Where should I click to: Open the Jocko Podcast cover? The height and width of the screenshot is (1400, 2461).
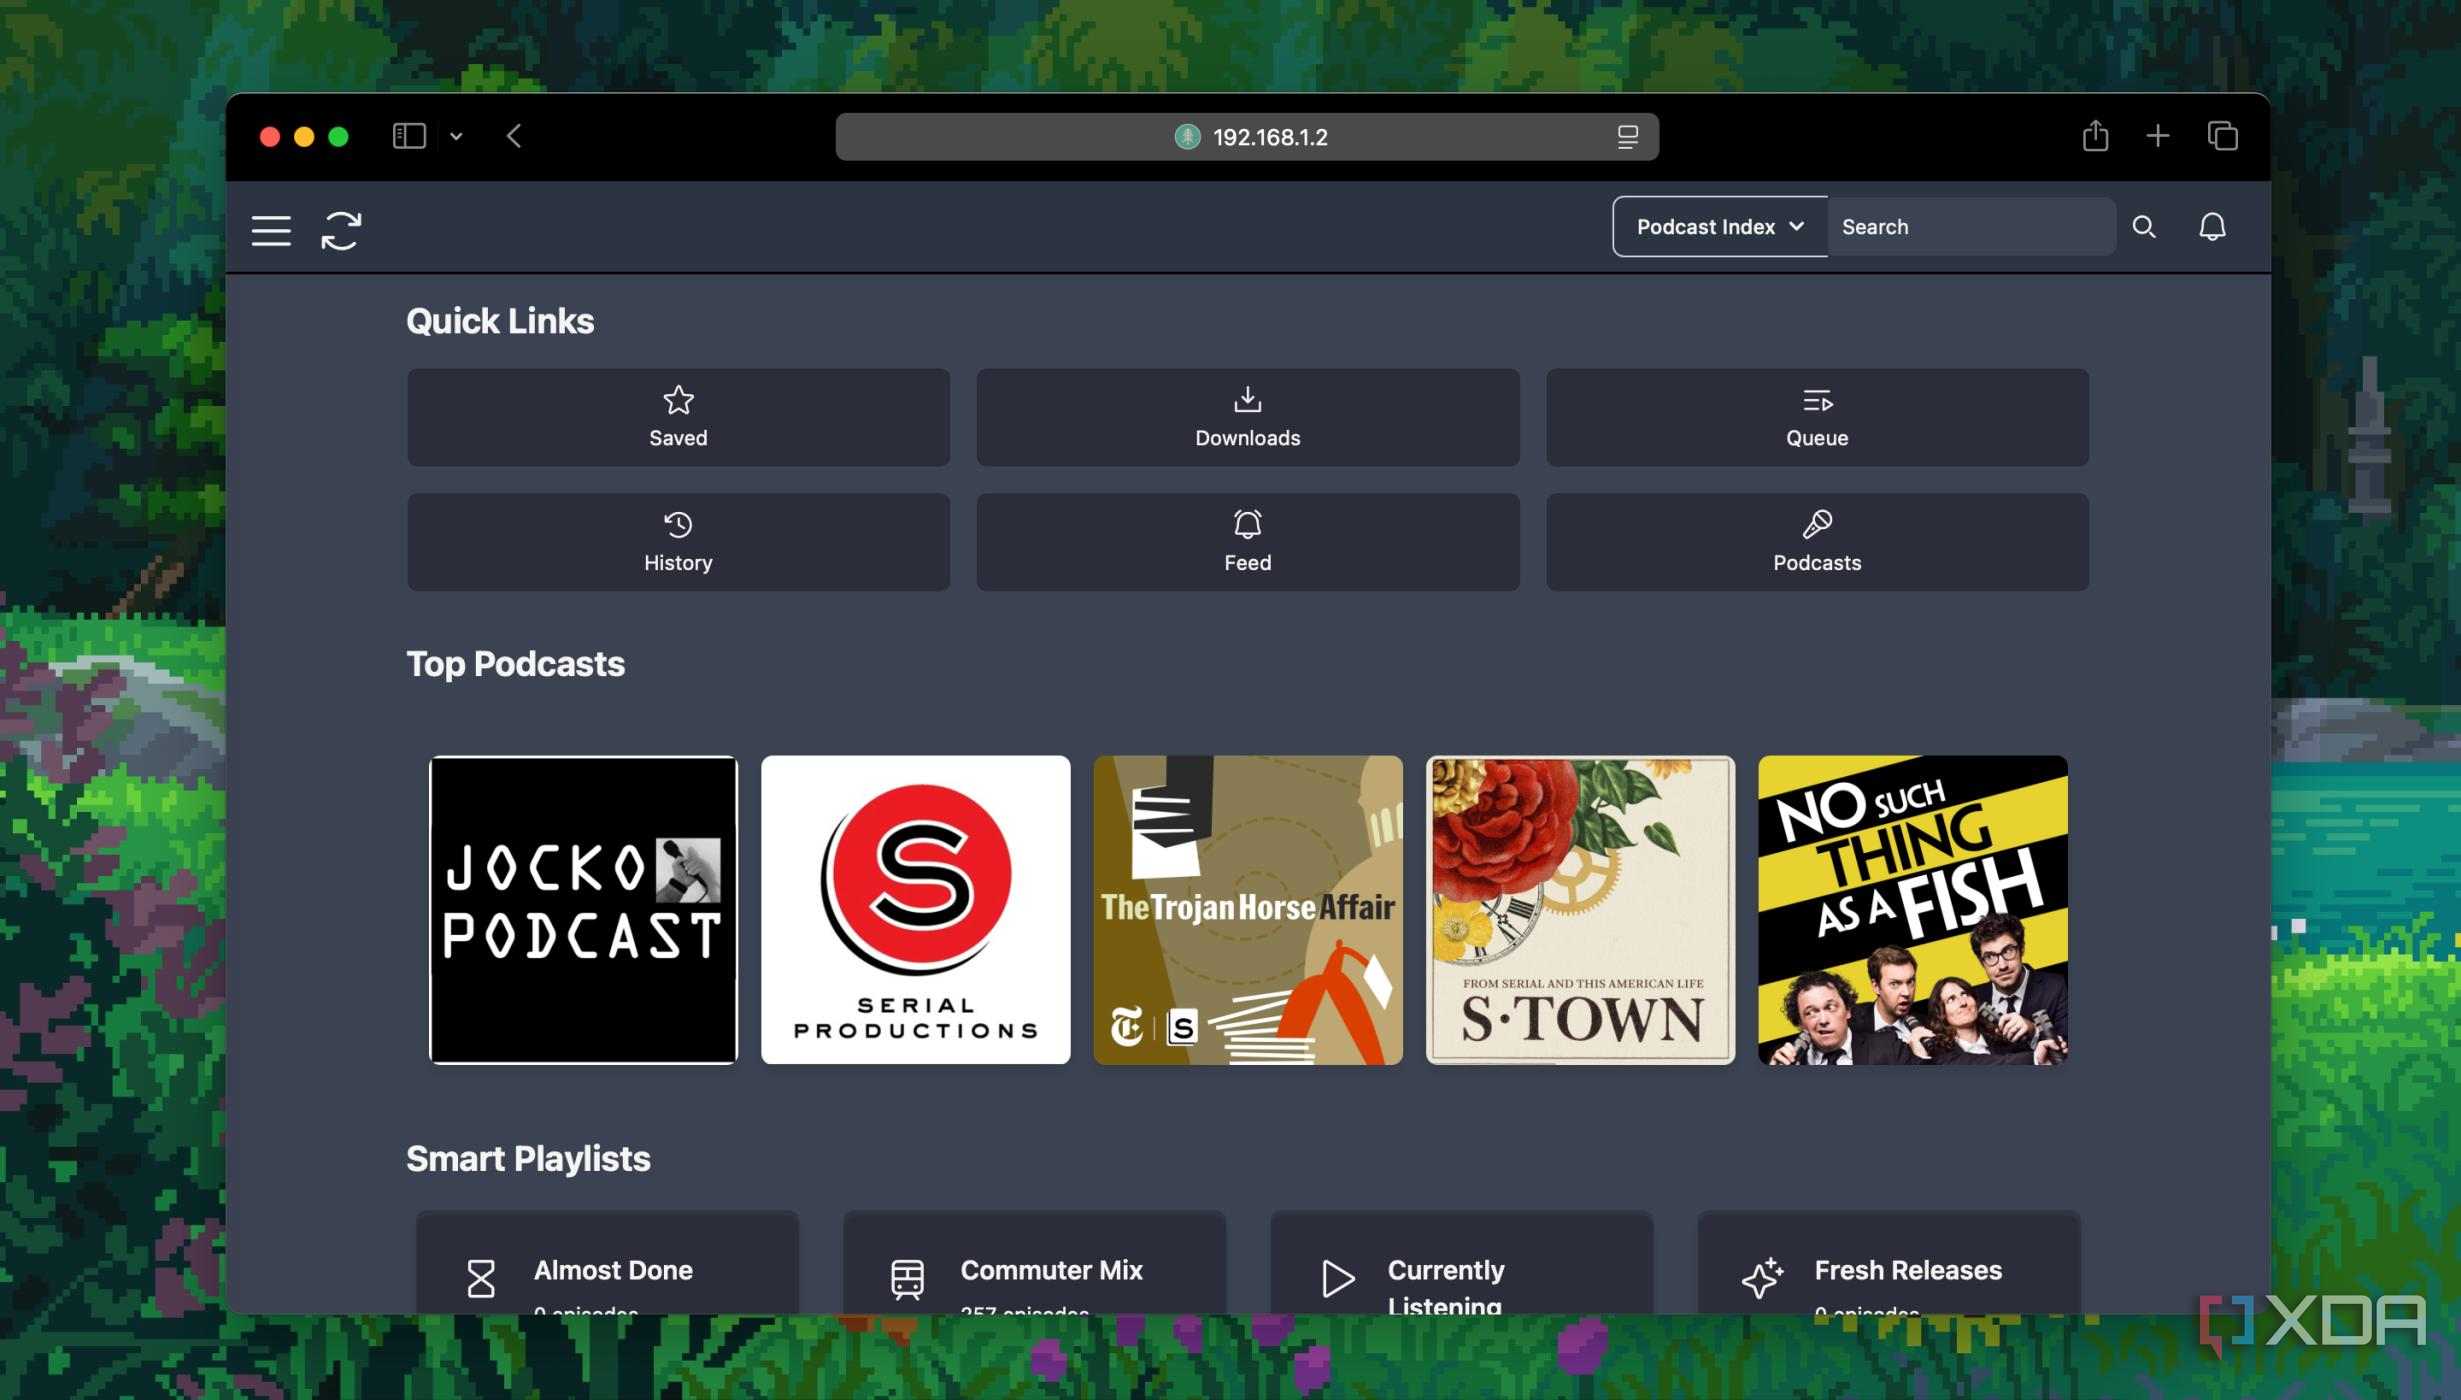click(583, 910)
